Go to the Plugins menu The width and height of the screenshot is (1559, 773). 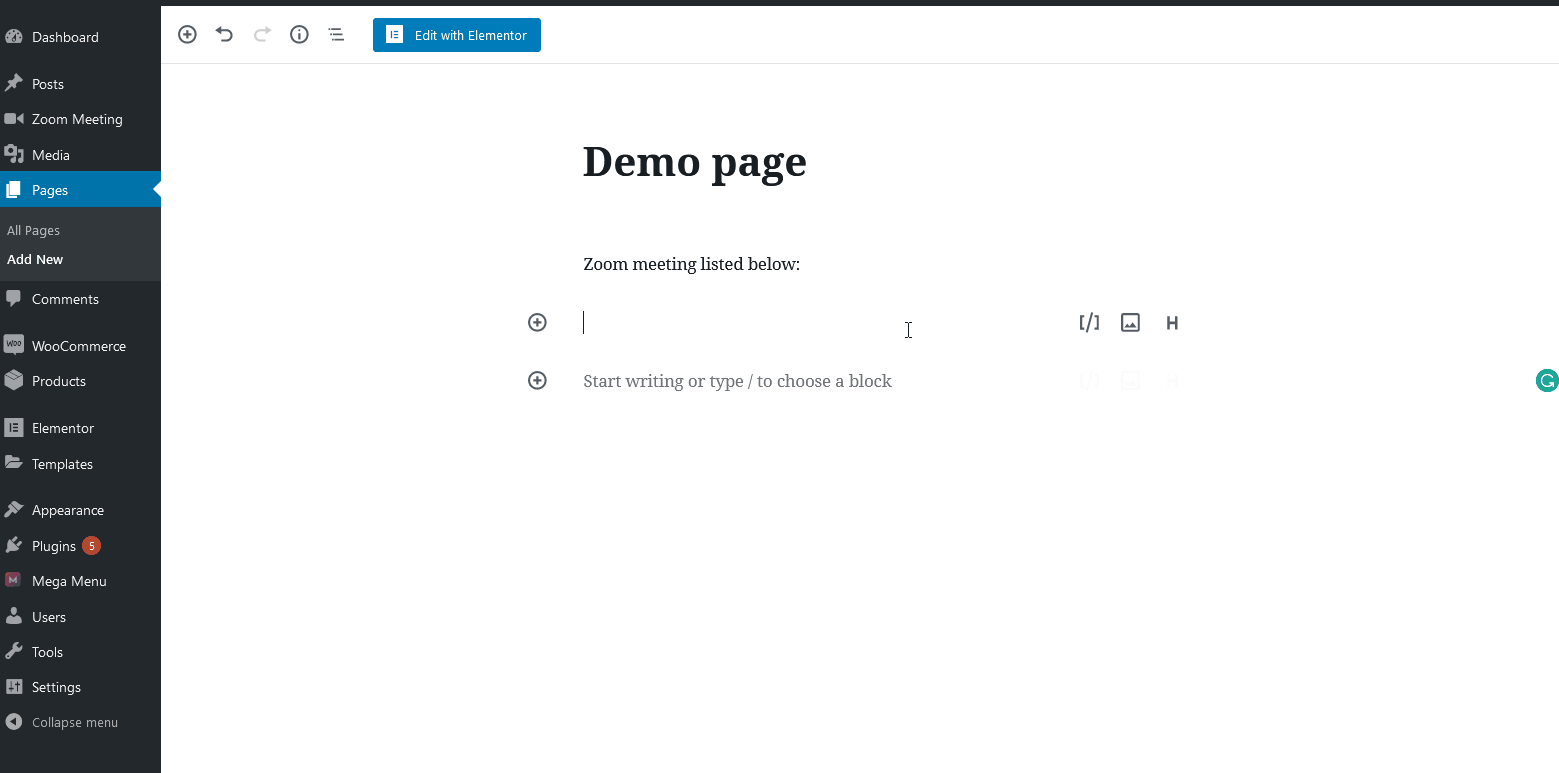tap(54, 545)
